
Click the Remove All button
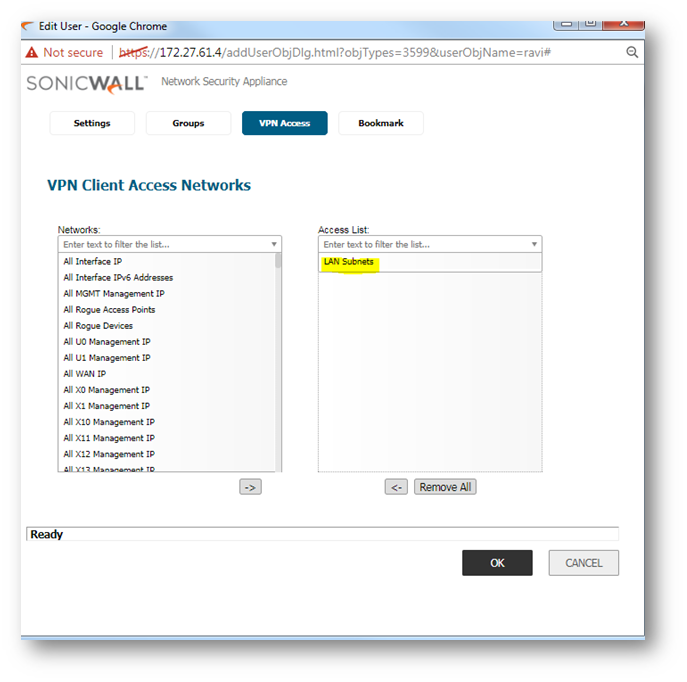tap(445, 487)
